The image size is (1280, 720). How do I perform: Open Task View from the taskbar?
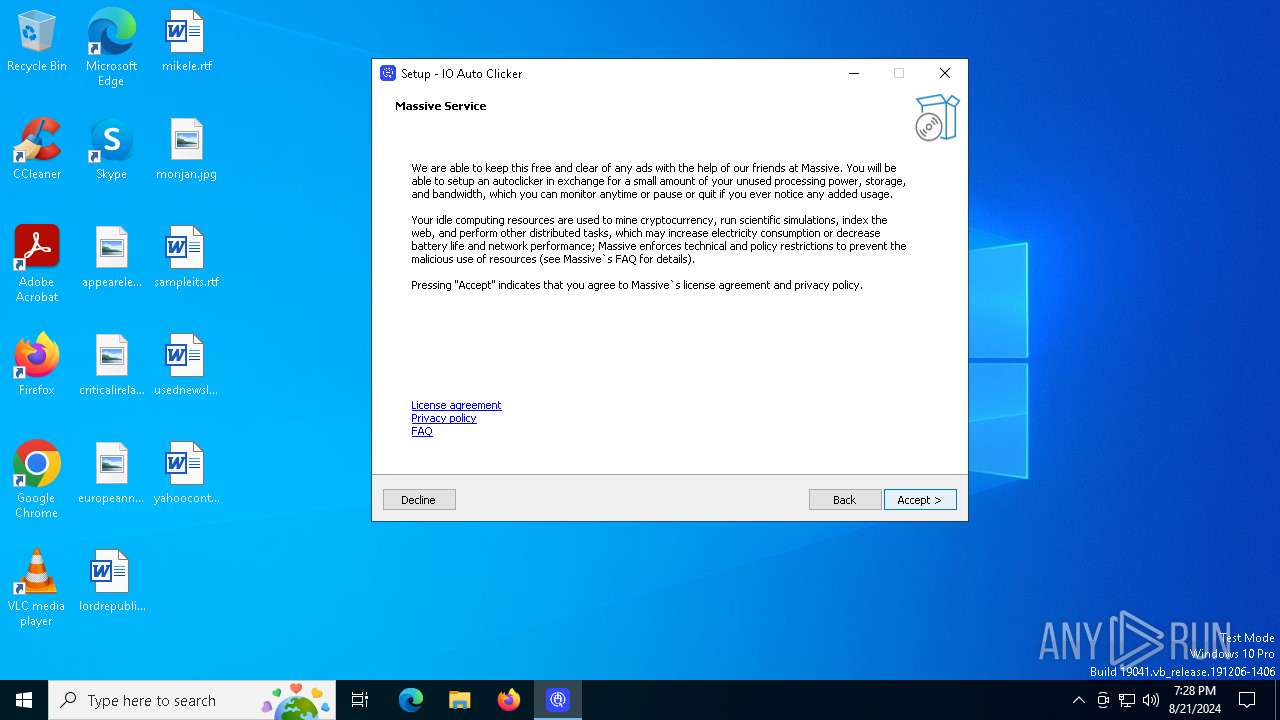pyautogui.click(x=360, y=700)
